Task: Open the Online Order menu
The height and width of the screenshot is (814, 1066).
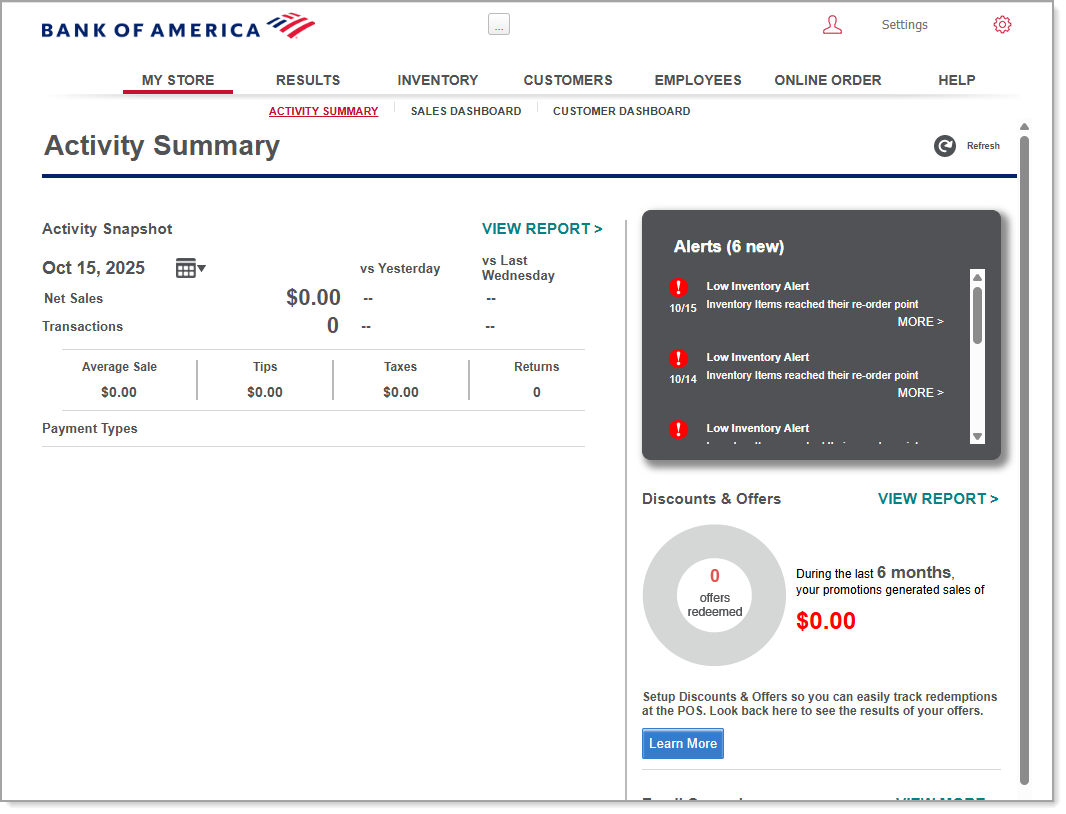Action: 828,80
